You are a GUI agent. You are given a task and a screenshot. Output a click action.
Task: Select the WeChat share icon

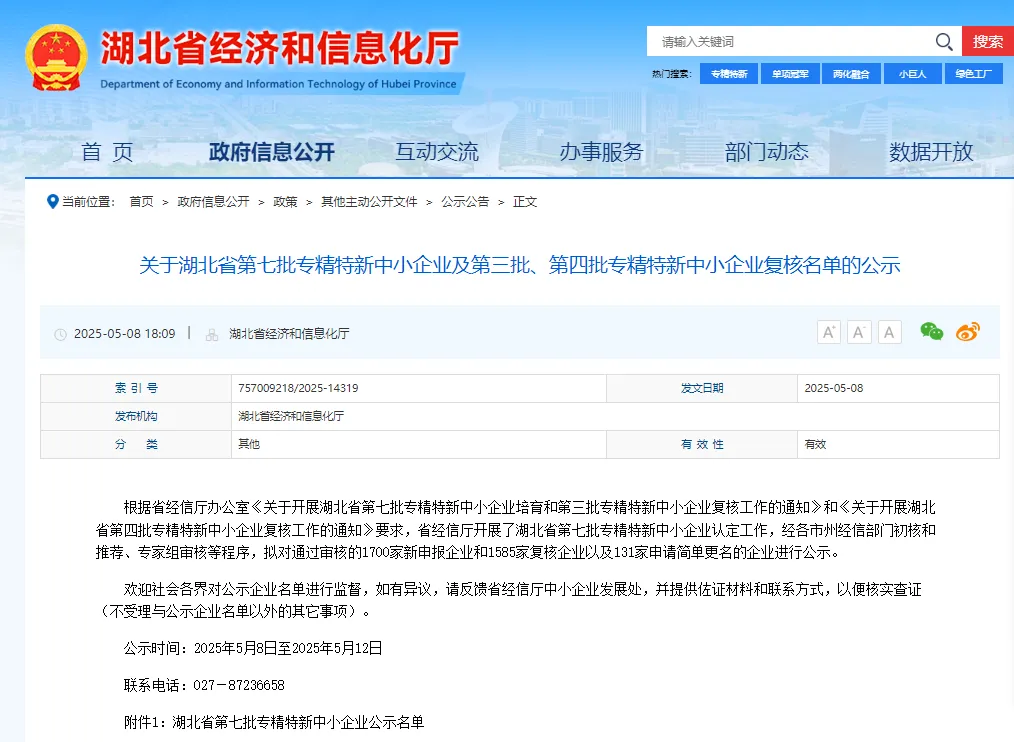pyautogui.click(x=930, y=331)
